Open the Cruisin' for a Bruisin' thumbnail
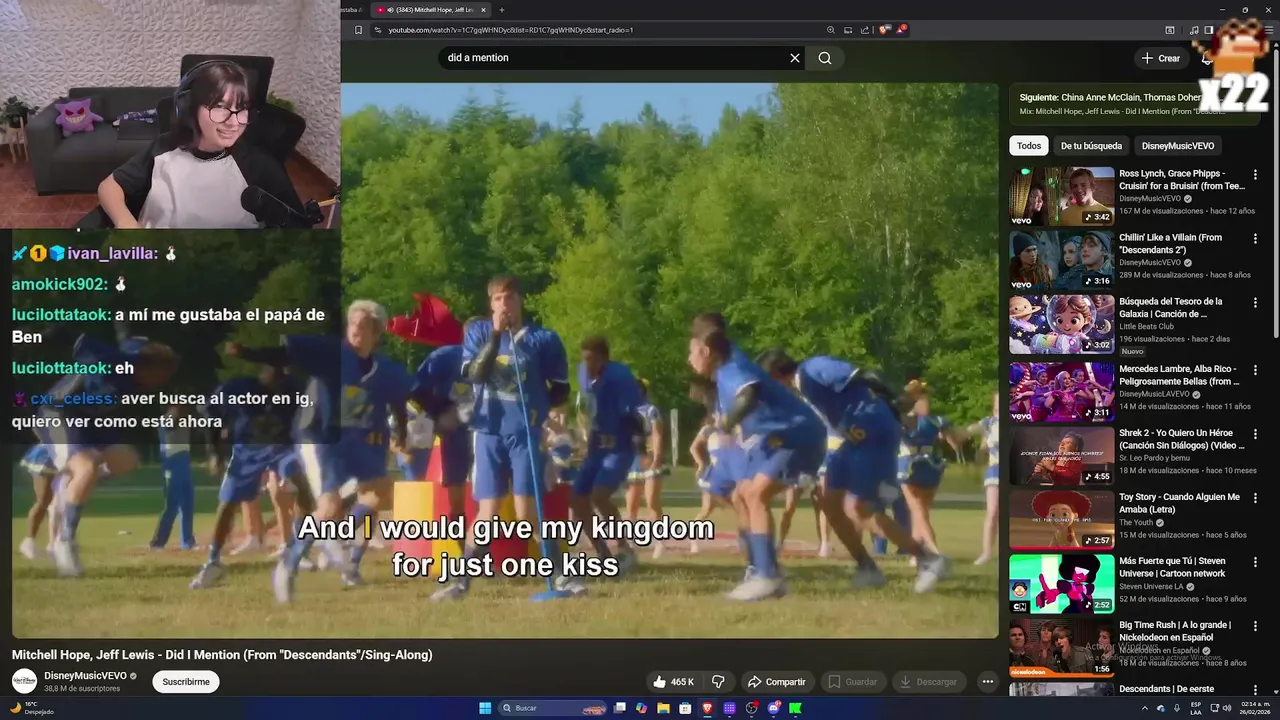The height and width of the screenshot is (720, 1280). pos(1061,196)
